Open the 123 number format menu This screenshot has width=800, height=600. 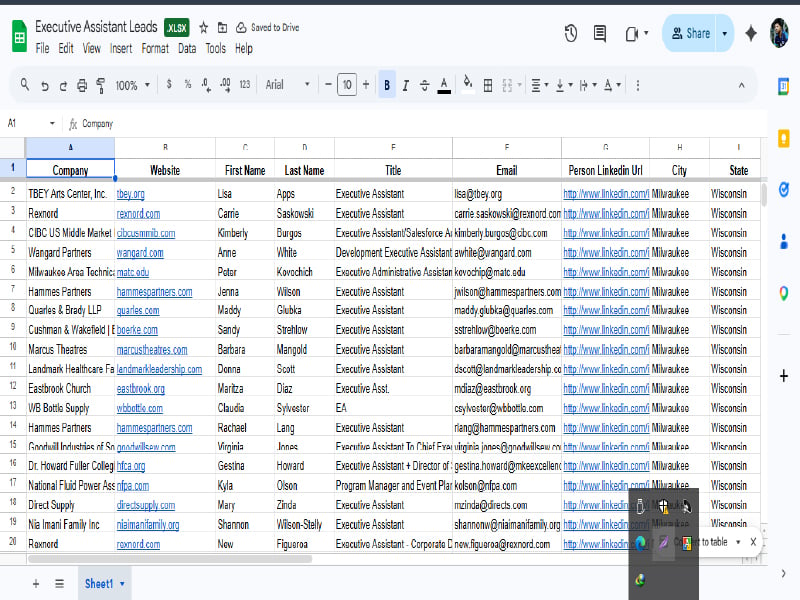(245, 84)
